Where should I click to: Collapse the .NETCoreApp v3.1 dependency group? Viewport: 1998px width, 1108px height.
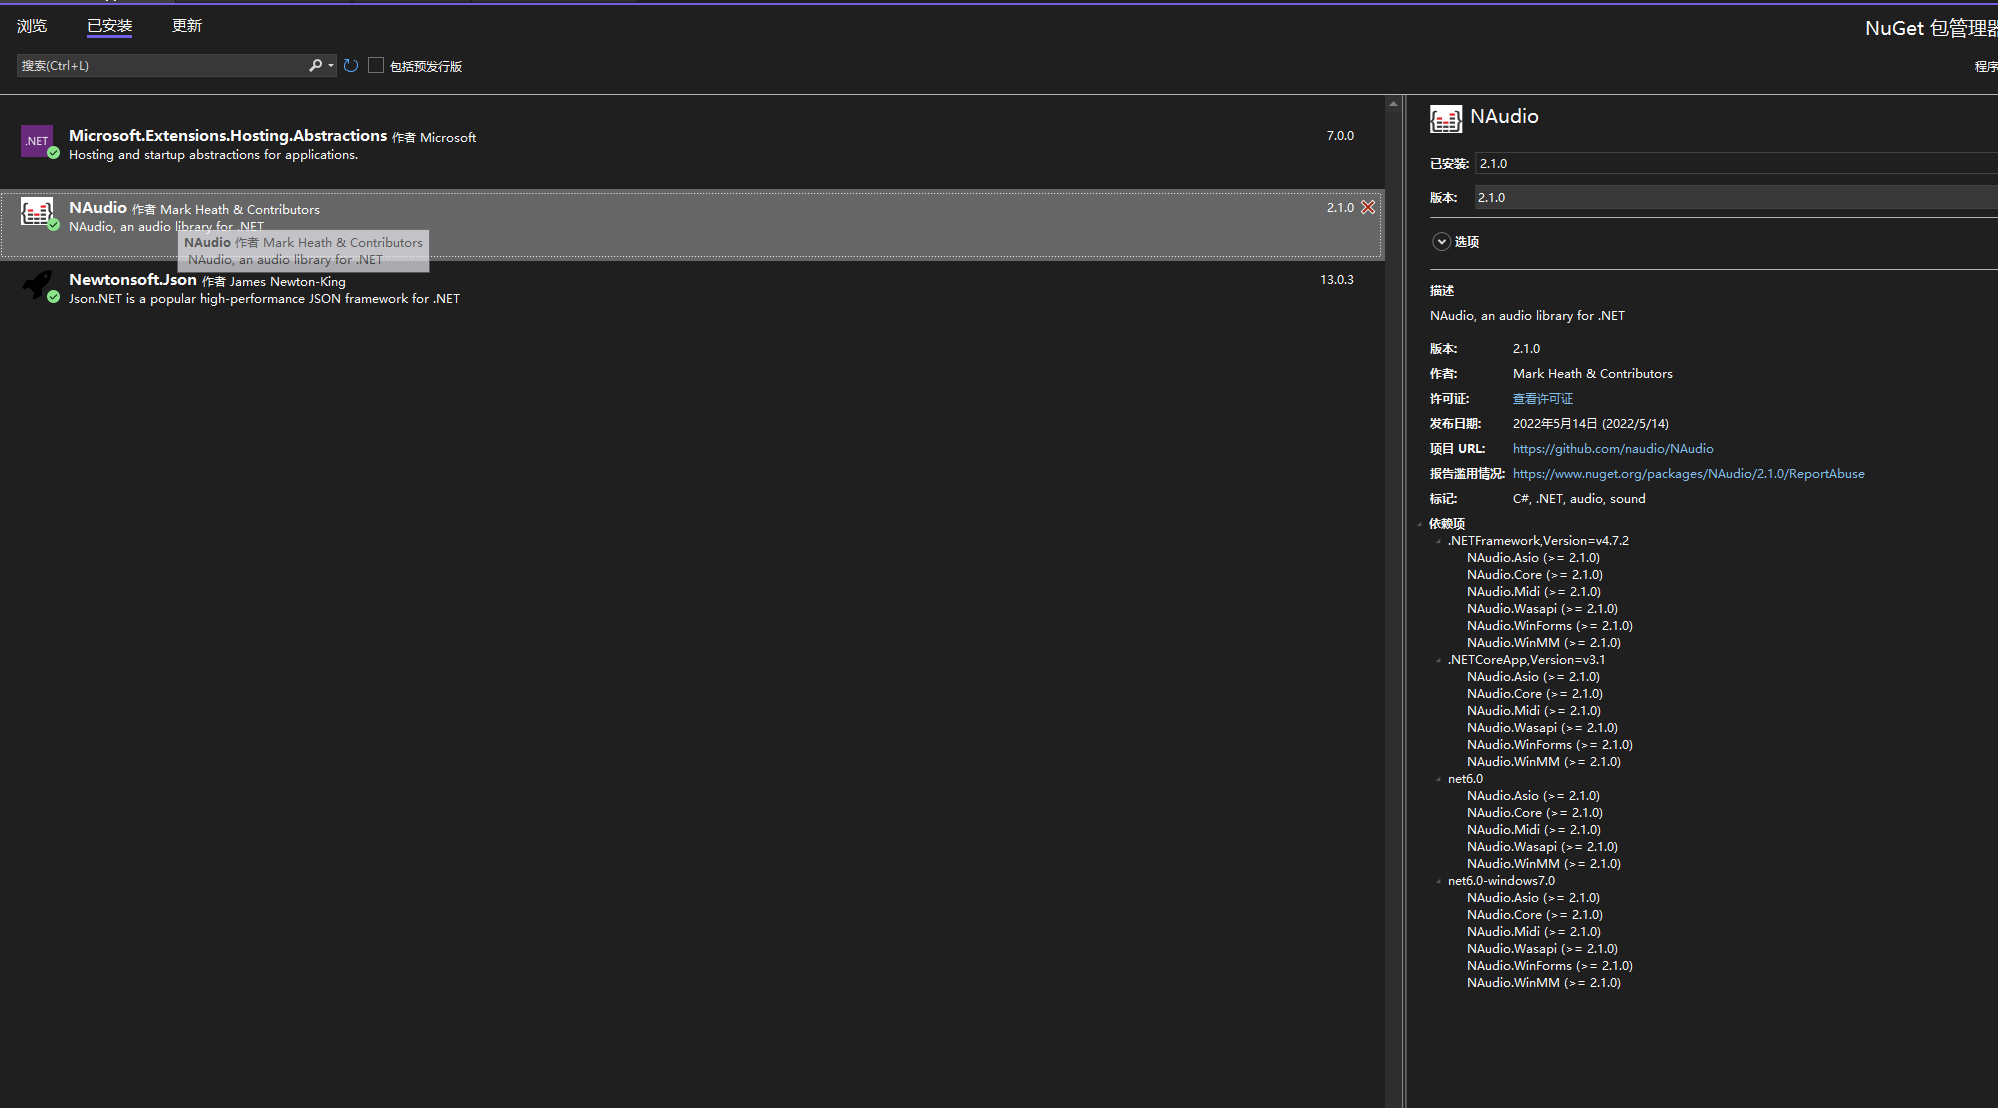tap(1439, 660)
